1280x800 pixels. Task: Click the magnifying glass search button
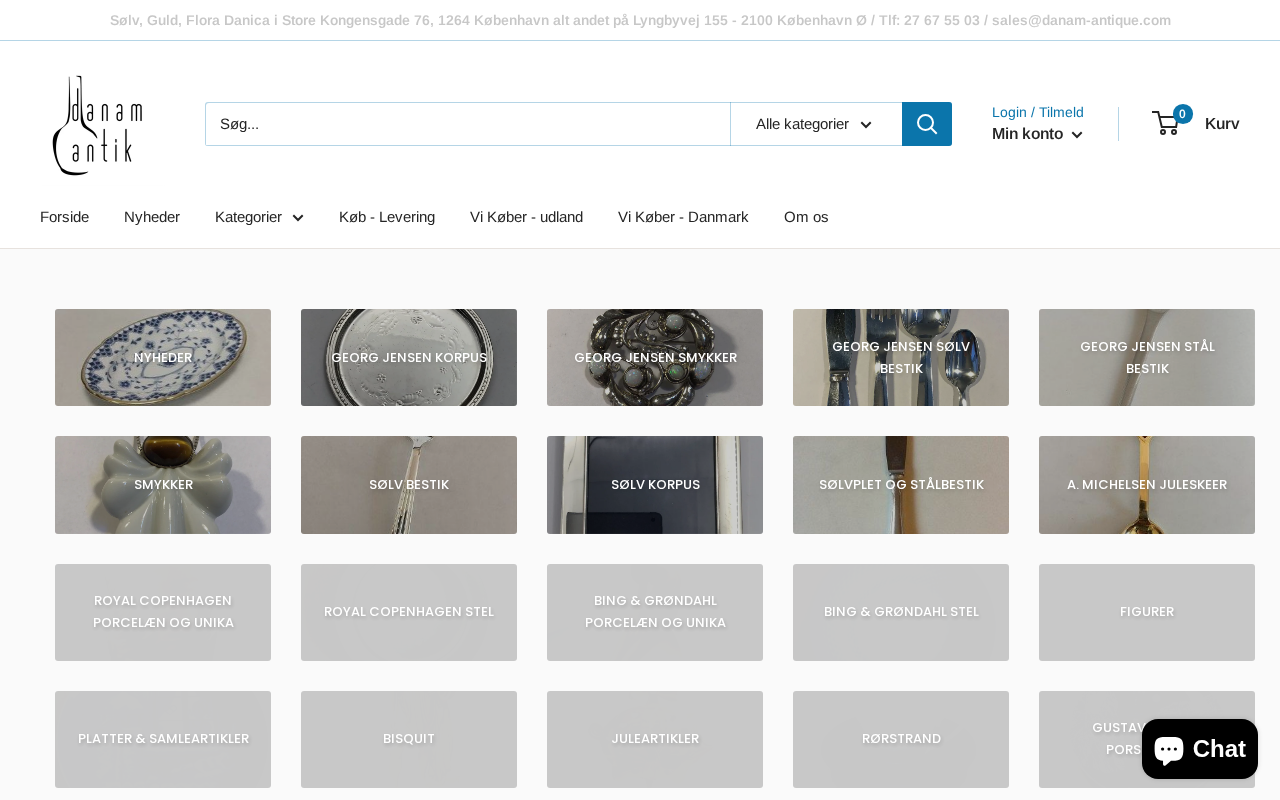[926, 124]
